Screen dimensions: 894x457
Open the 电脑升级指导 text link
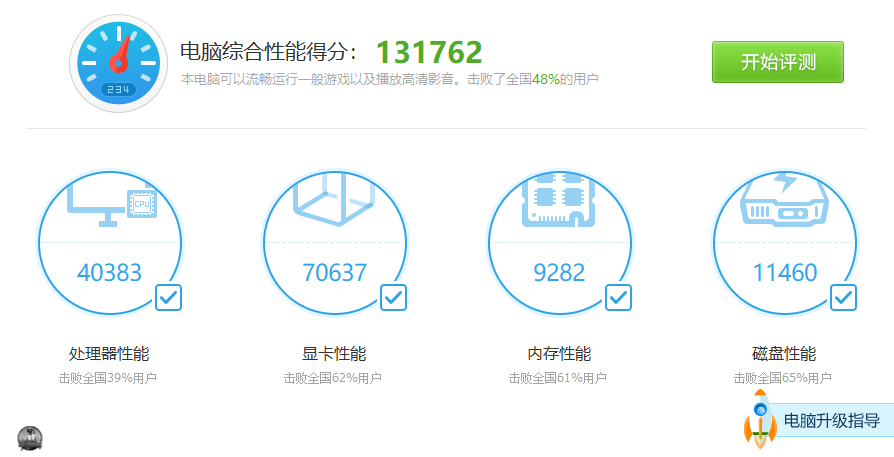(831, 421)
